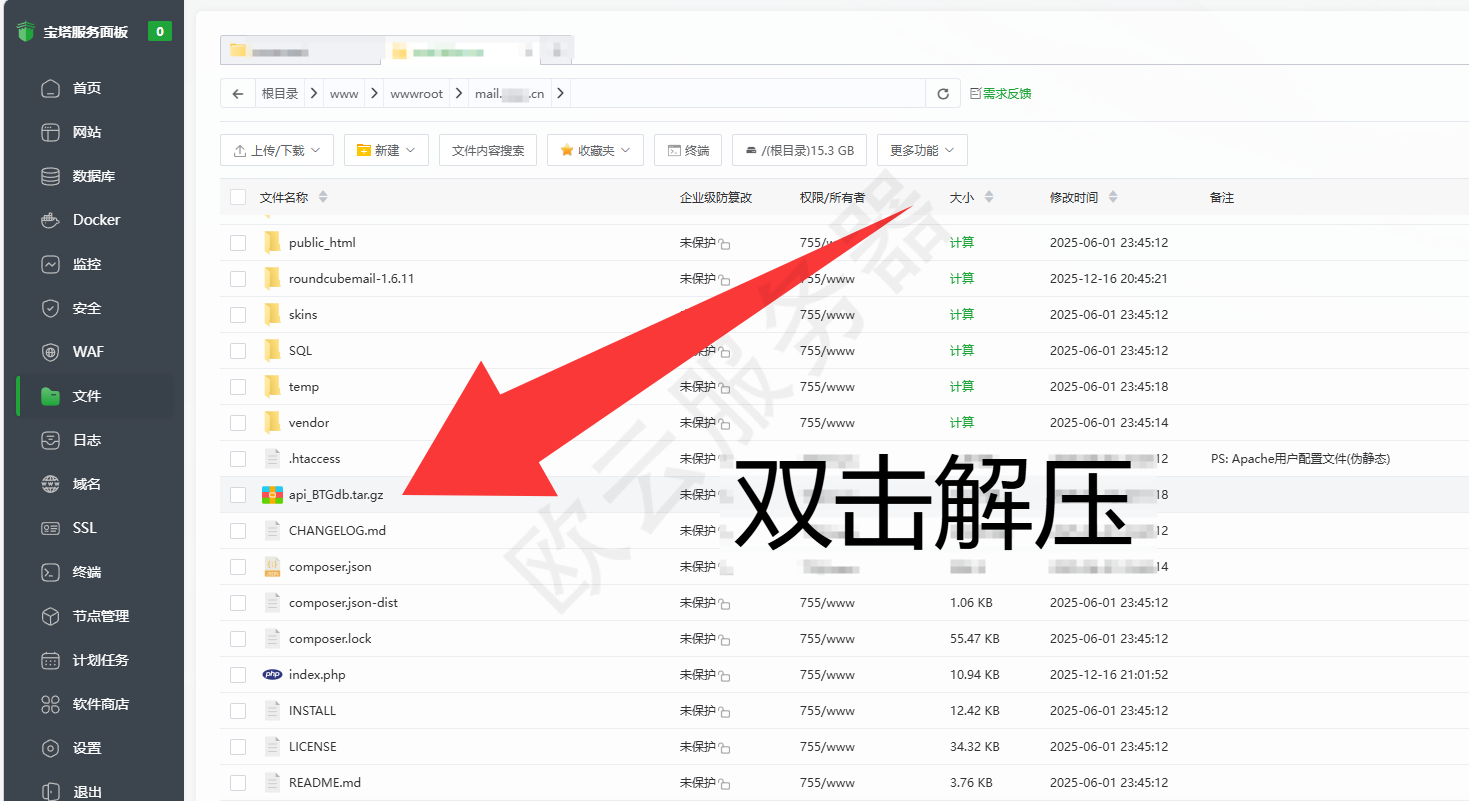
Task: Click the 文件内容搜索 button
Action: click(x=488, y=151)
